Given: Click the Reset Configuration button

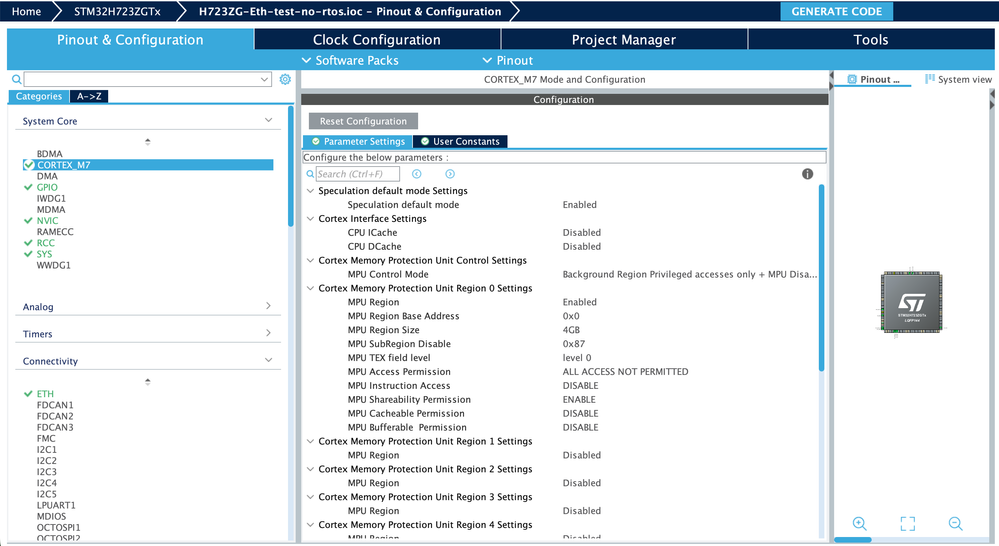Looking at the screenshot, I should tap(363, 121).
